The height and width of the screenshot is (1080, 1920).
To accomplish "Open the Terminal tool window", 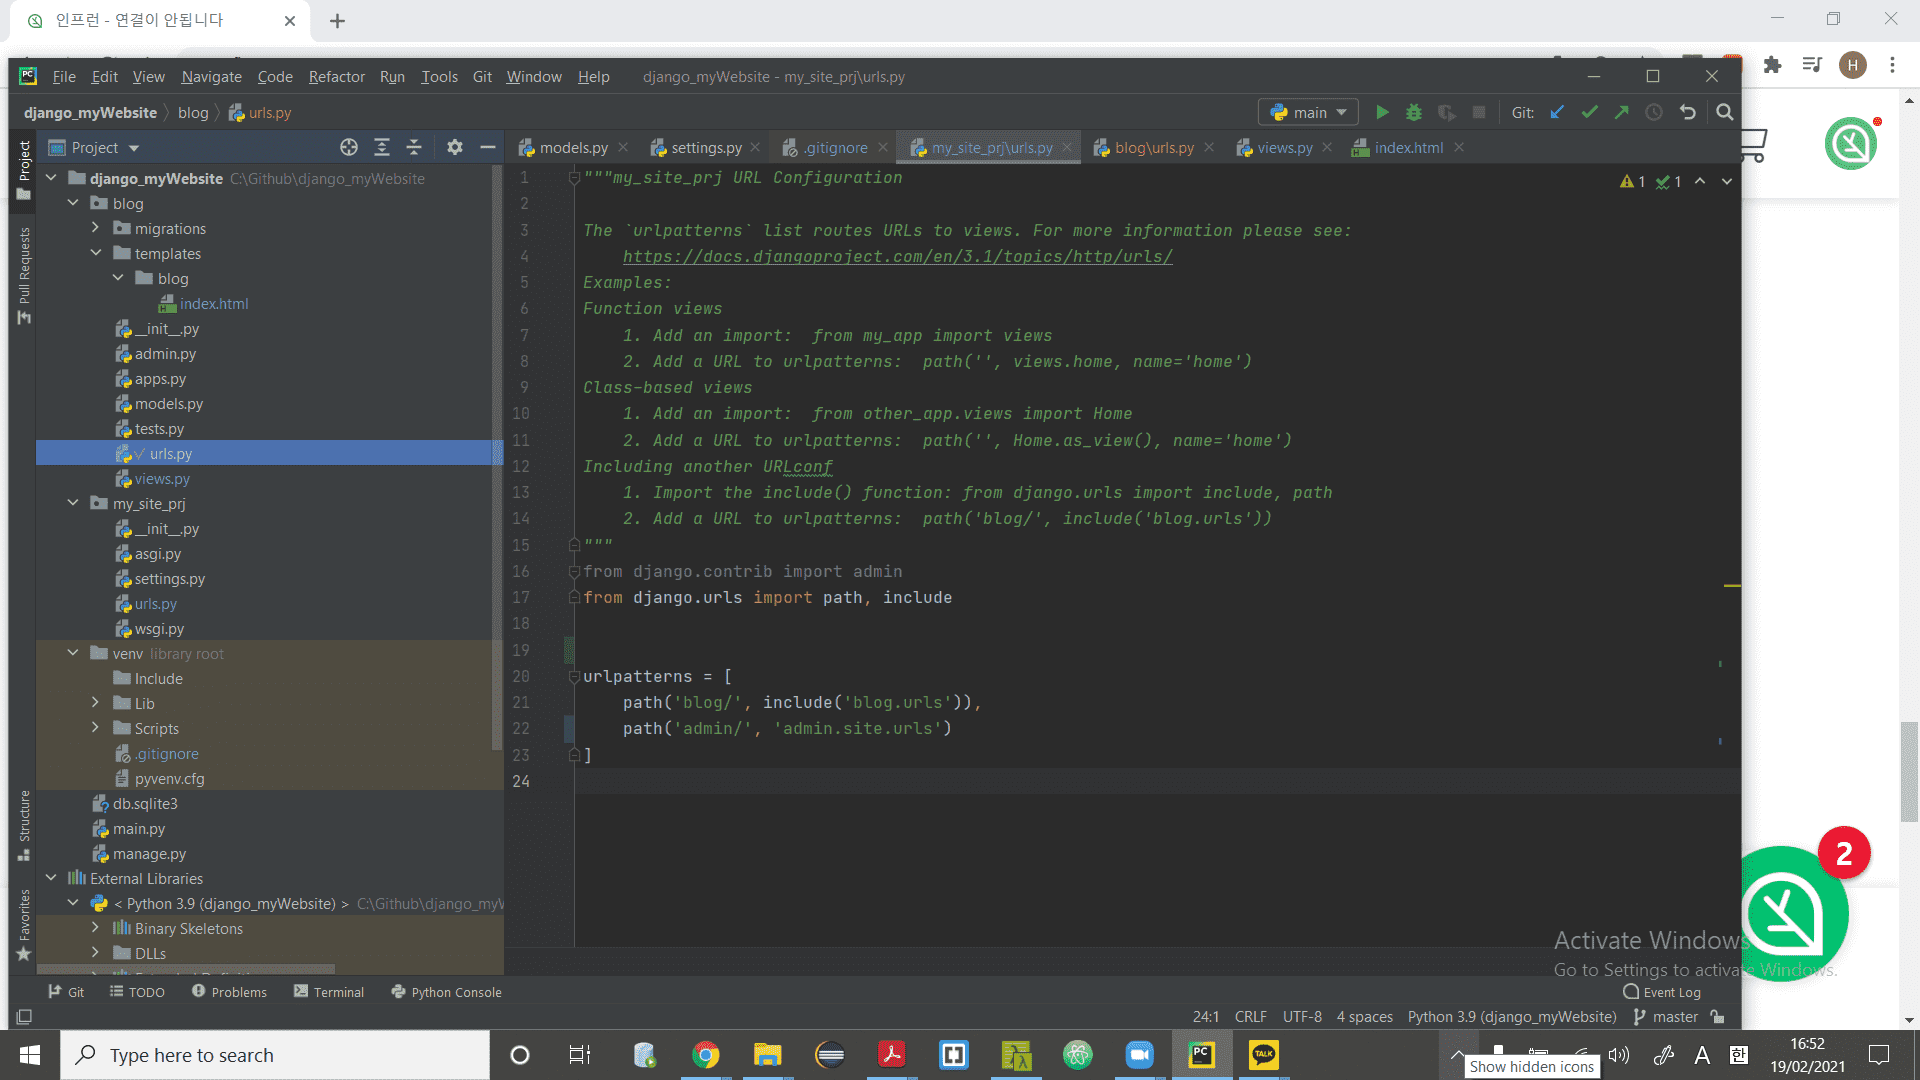I will pyautogui.click(x=329, y=992).
